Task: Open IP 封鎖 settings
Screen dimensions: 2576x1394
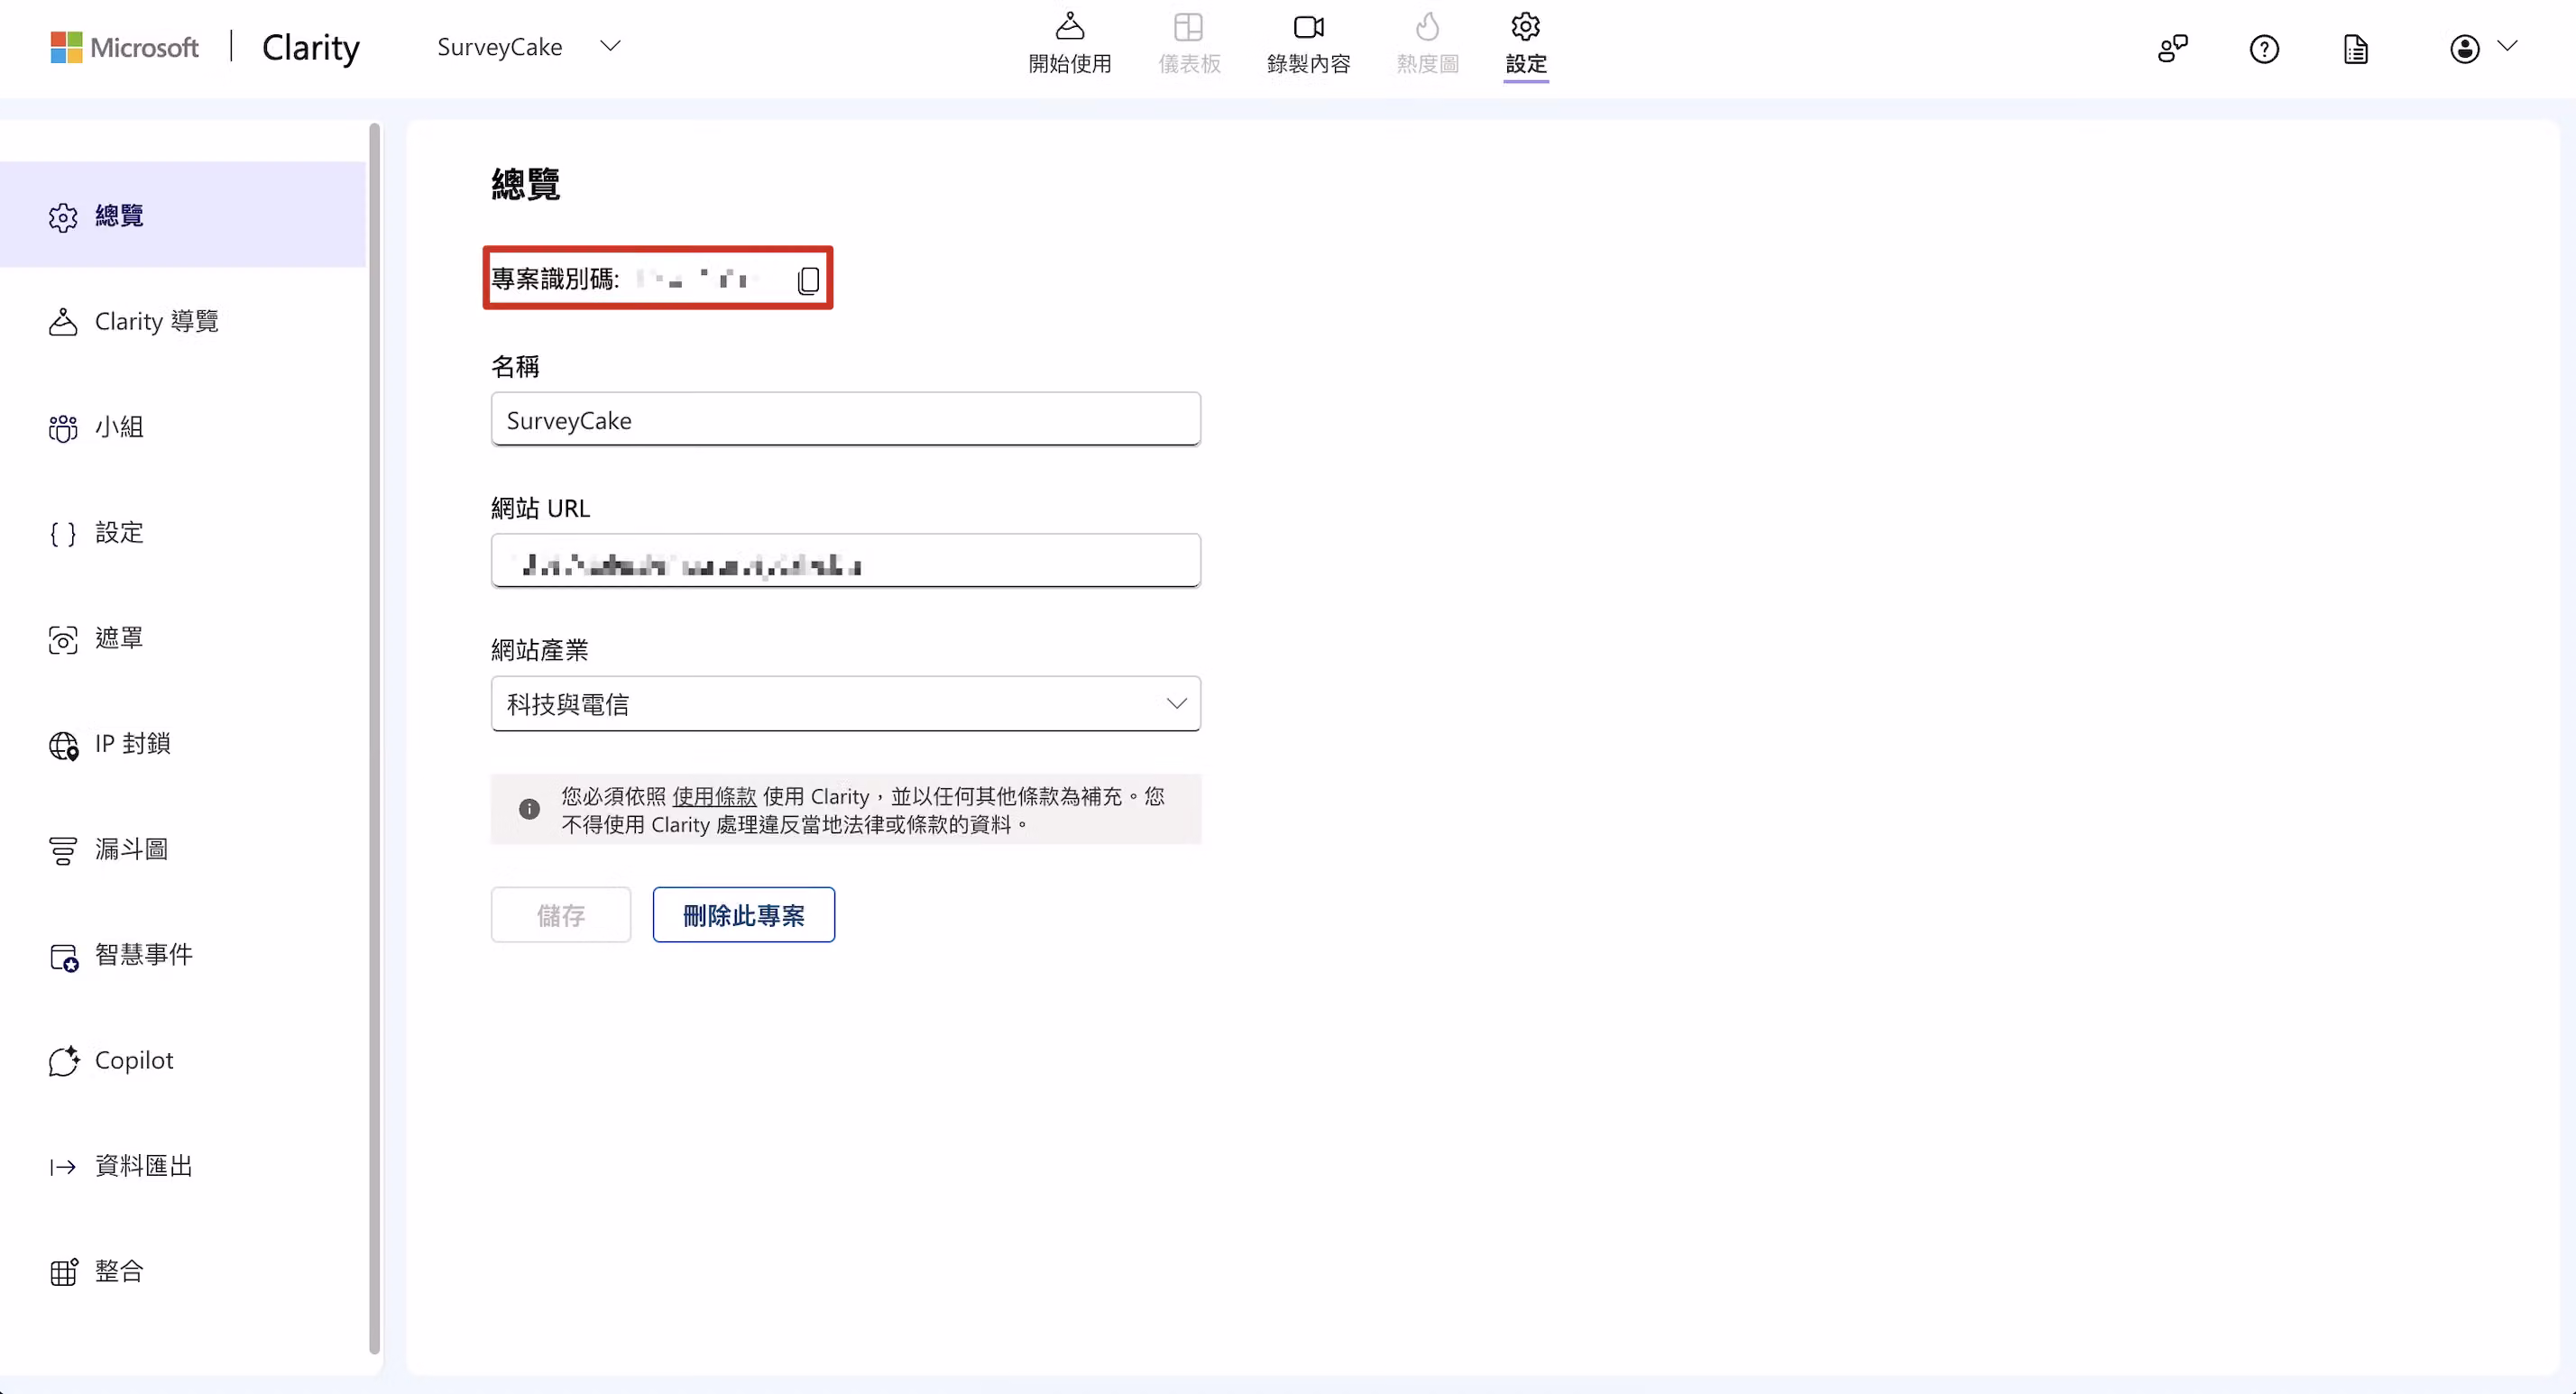Action: tap(183, 744)
